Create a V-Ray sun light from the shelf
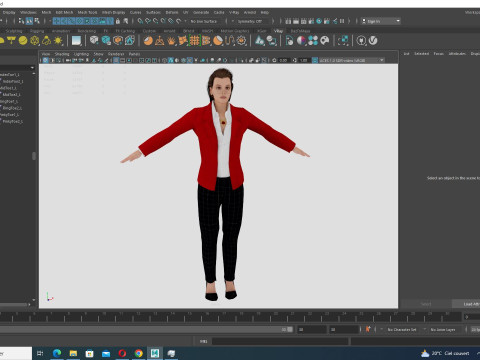 click(x=58, y=41)
